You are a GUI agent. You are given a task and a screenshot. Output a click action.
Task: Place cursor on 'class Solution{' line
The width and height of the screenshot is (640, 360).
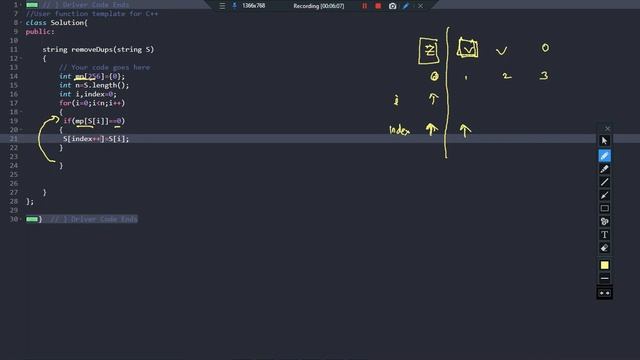coord(57,22)
